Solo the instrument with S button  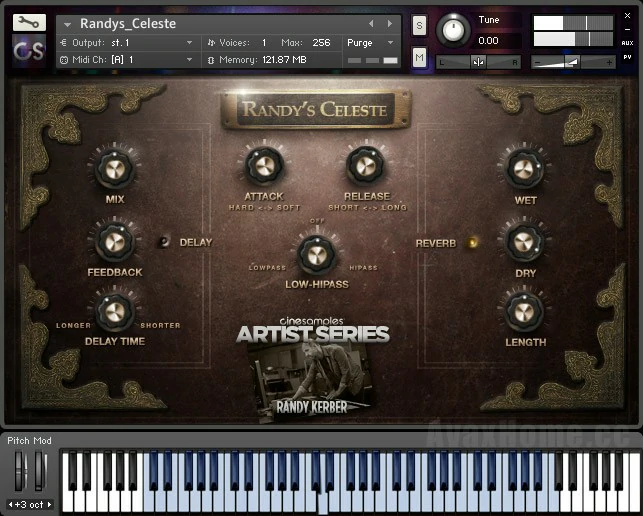(x=419, y=25)
